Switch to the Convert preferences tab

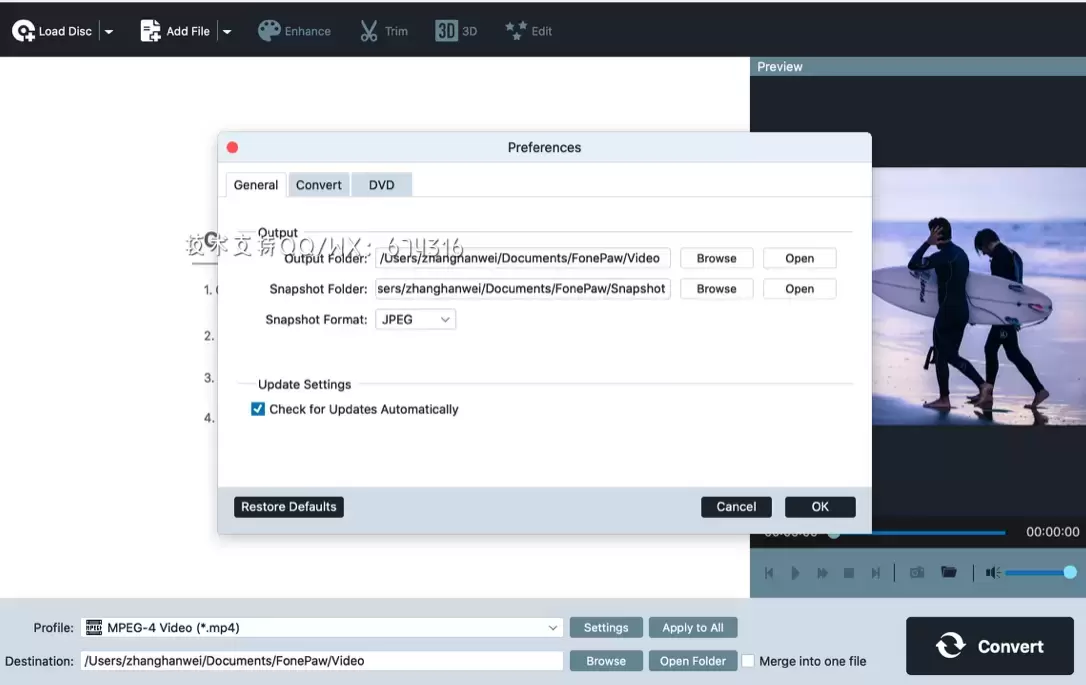[x=319, y=185]
